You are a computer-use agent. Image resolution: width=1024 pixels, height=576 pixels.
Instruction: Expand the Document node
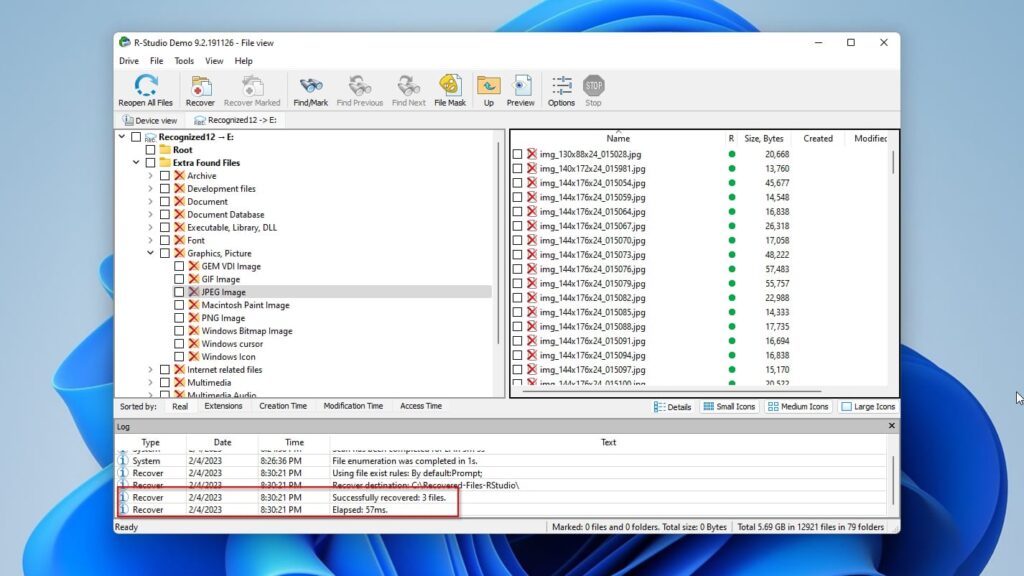(150, 202)
